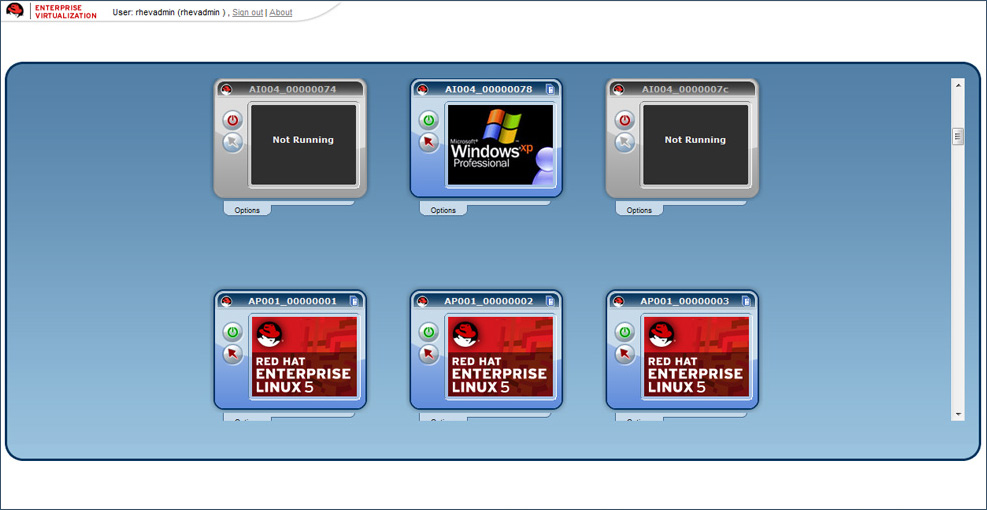The width and height of the screenshot is (987, 510).
Task: Click the document icon on AP001_00000002 title
Action: tap(550, 302)
